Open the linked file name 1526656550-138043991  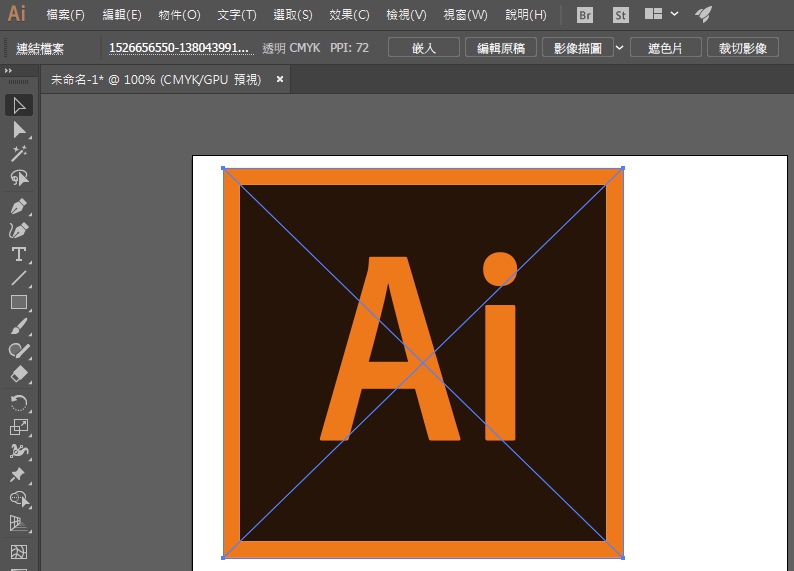[181, 48]
